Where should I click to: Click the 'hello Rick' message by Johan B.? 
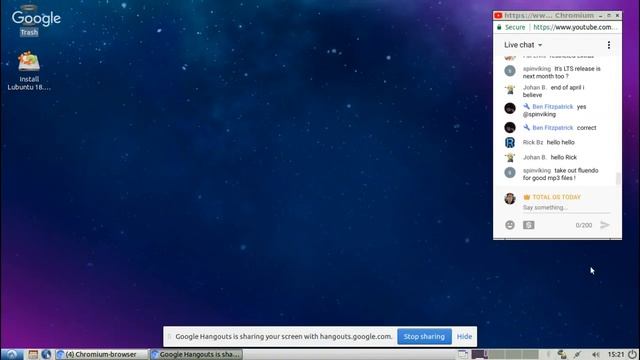563,157
